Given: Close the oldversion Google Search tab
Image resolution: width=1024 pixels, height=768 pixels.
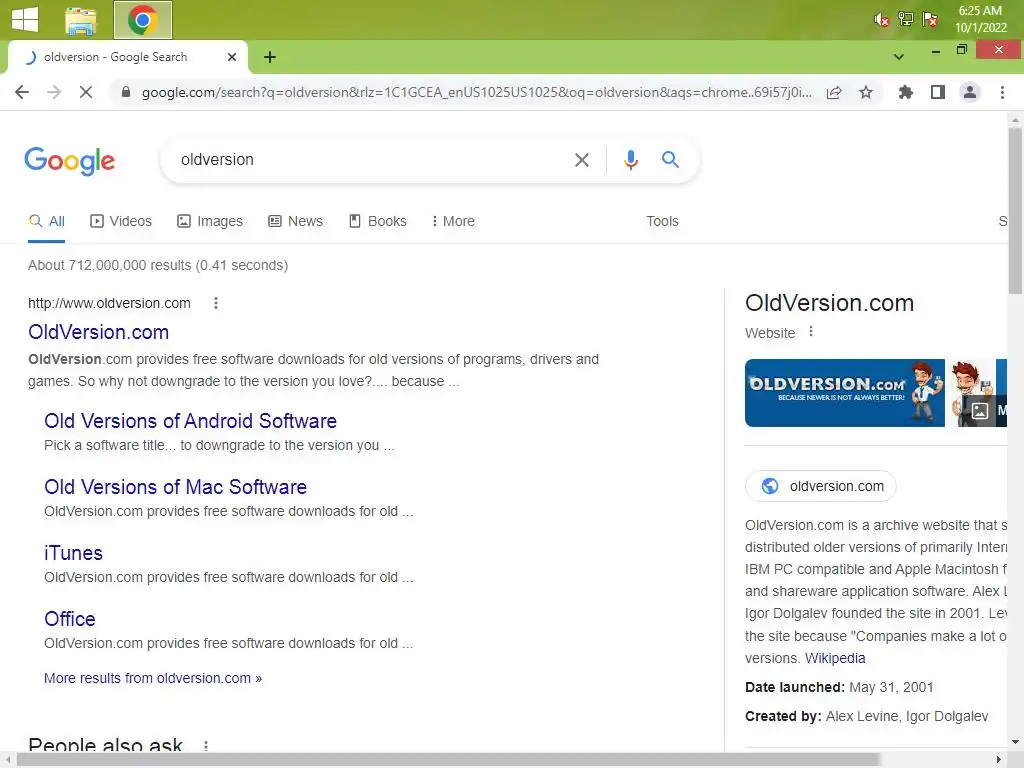Looking at the screenshot, I should [x=232, y=57].
